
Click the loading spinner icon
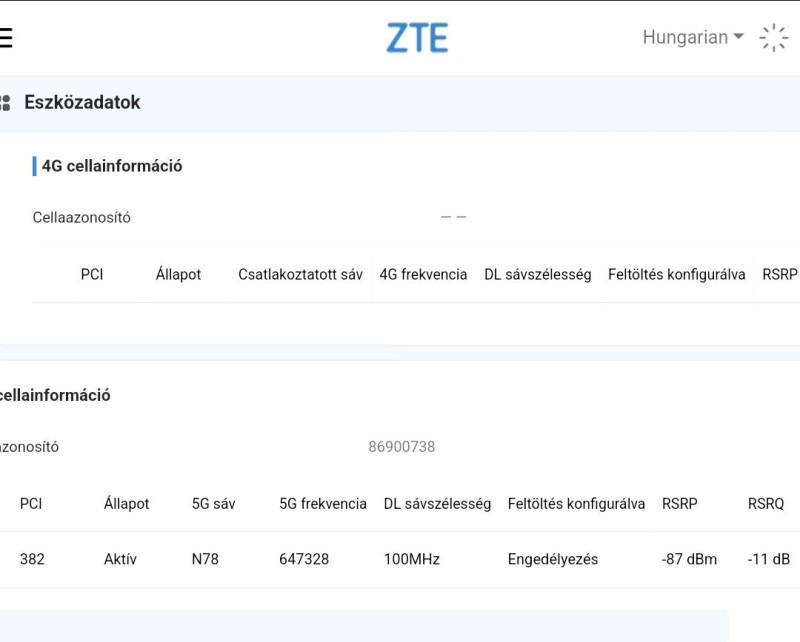point(774,38)
